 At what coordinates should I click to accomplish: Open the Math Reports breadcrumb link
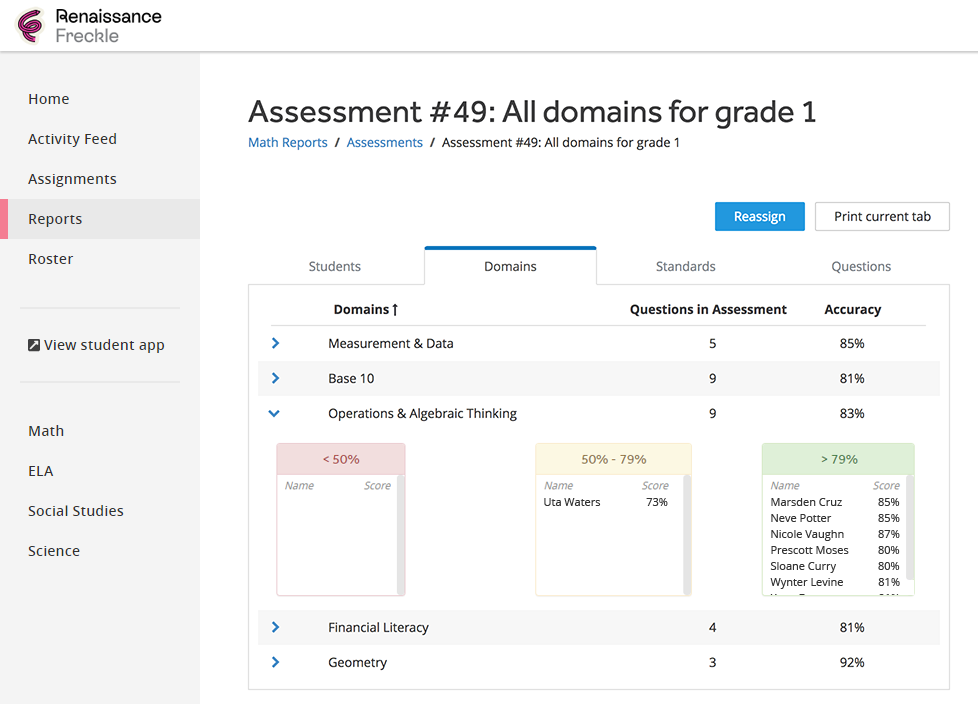coord(288,142)
